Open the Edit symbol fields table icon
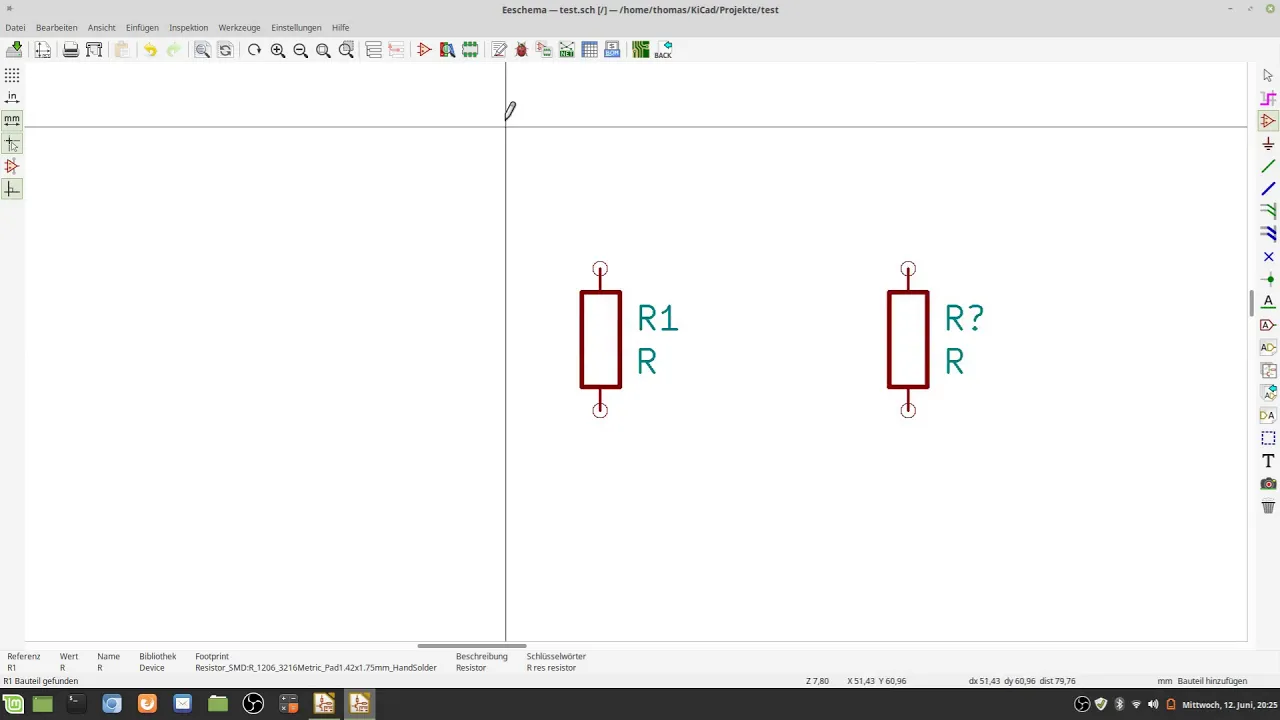Screen dimensions: 1280x720 590,50
